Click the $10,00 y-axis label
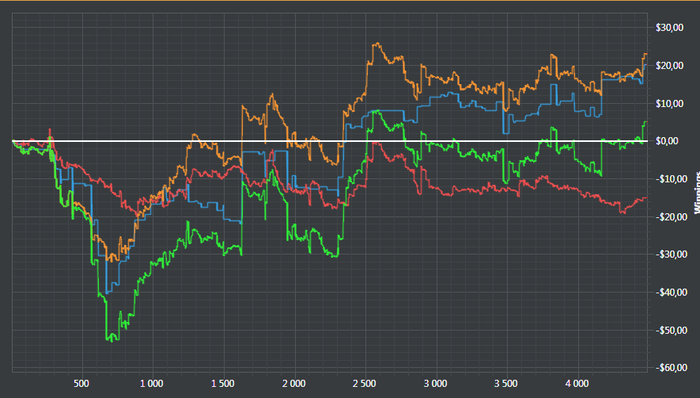This screenshot has width=700, height=398. 669,104
